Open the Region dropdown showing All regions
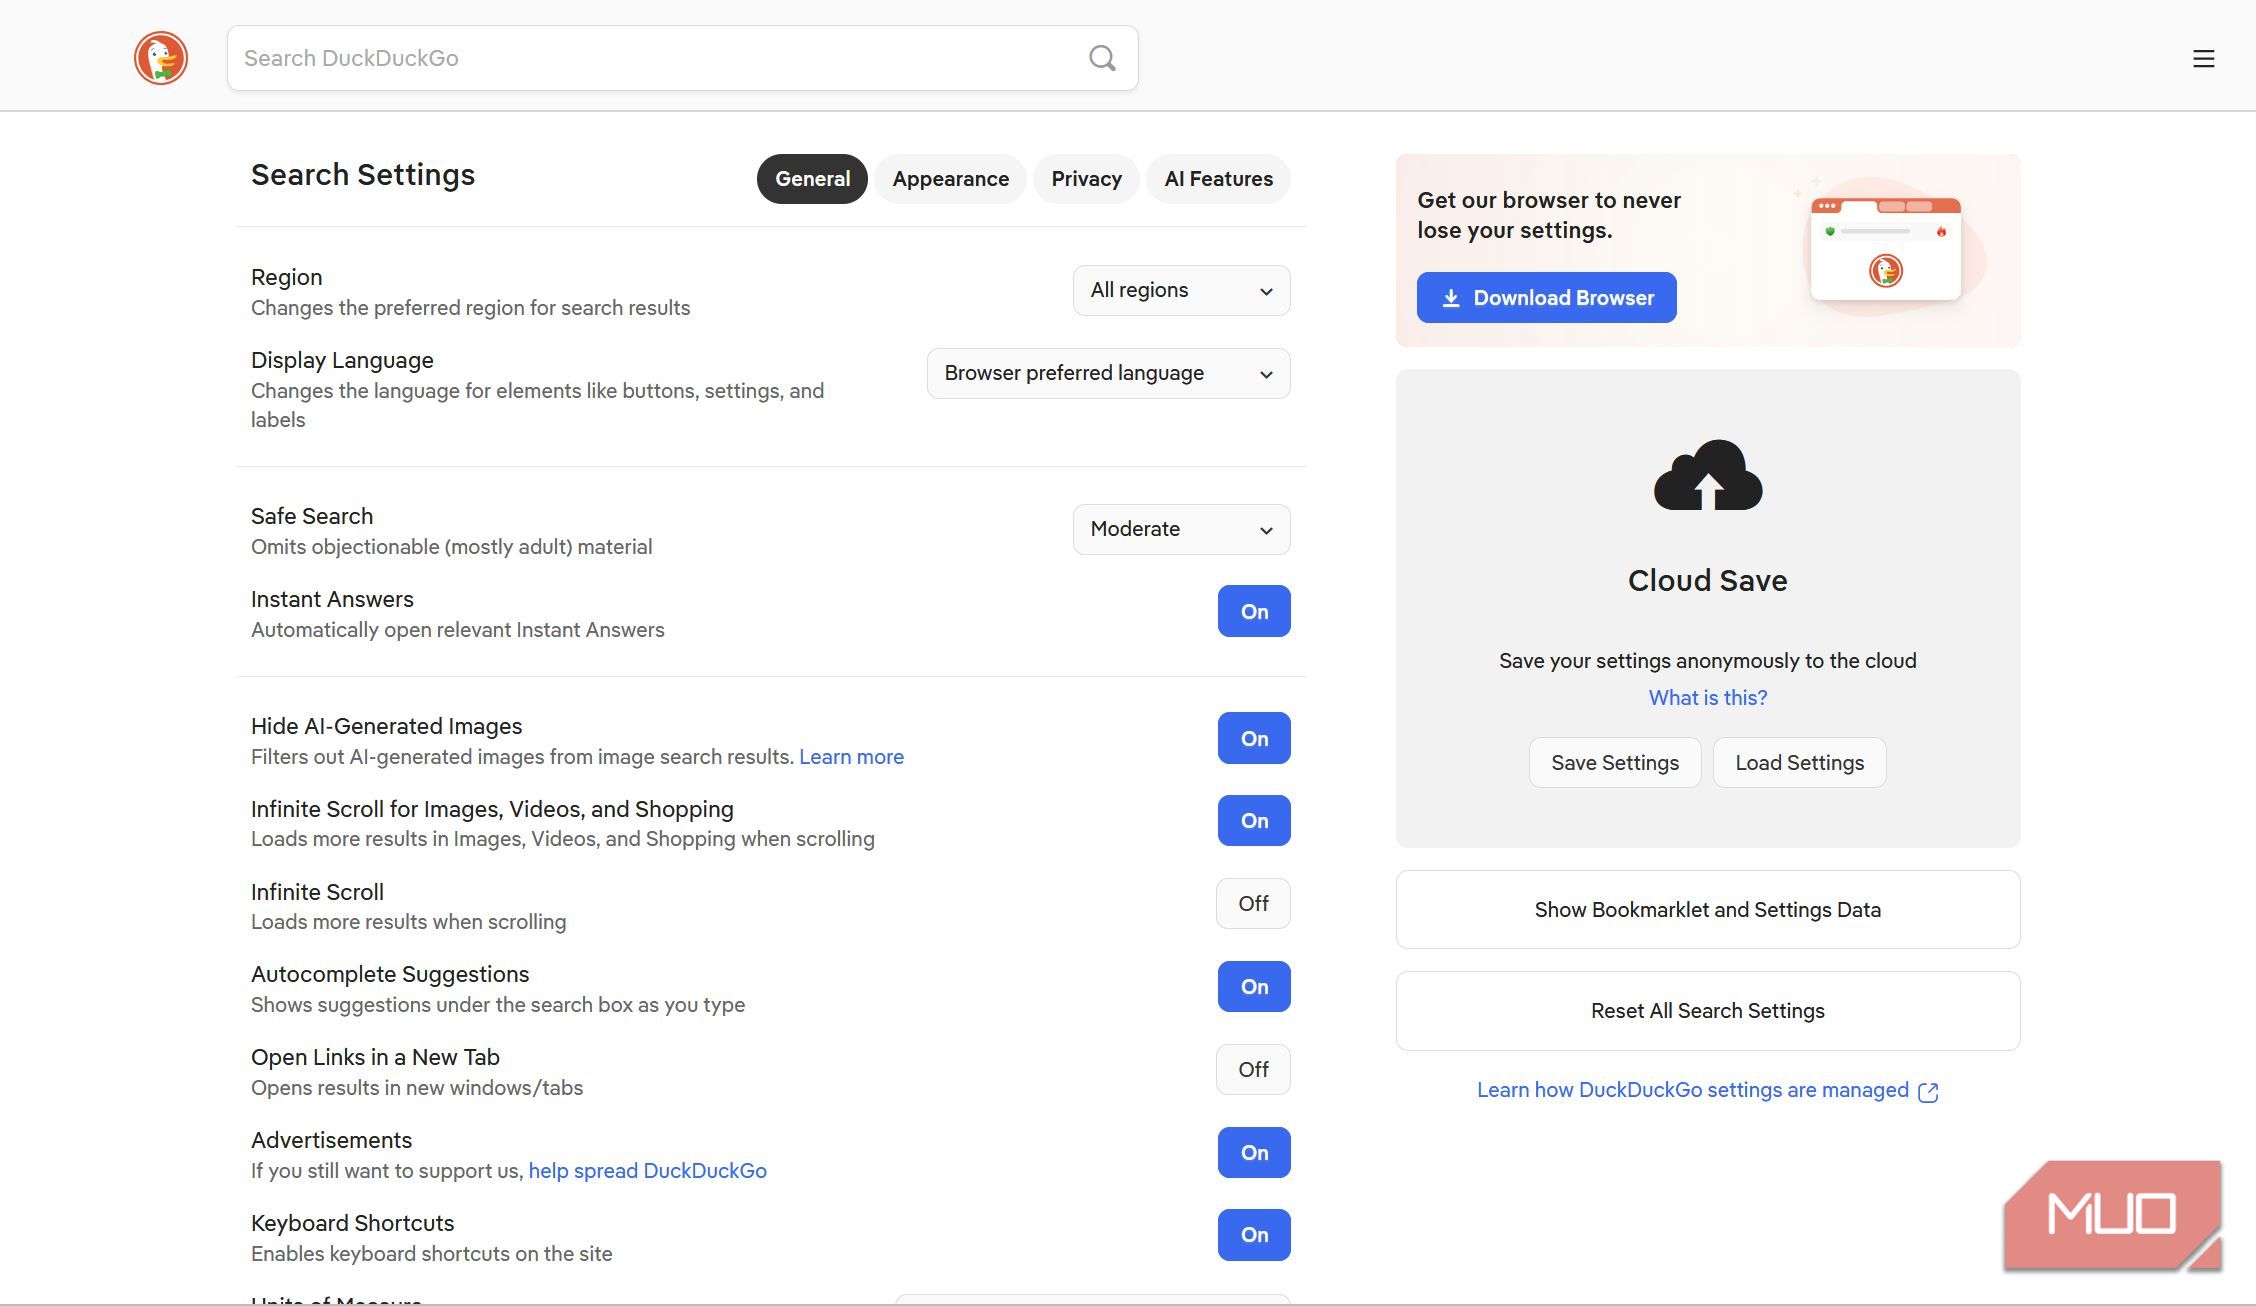 [1181, 290]
